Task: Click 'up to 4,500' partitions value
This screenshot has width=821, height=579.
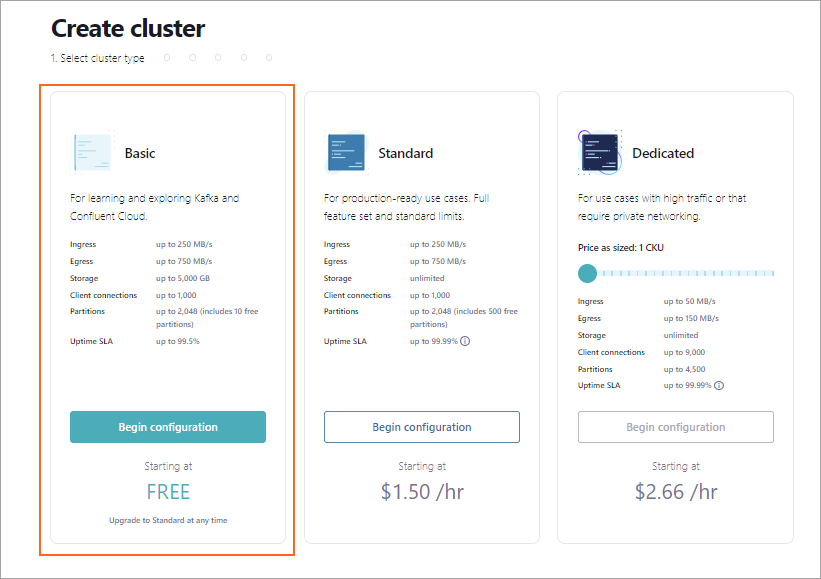Action: point(684,369)
